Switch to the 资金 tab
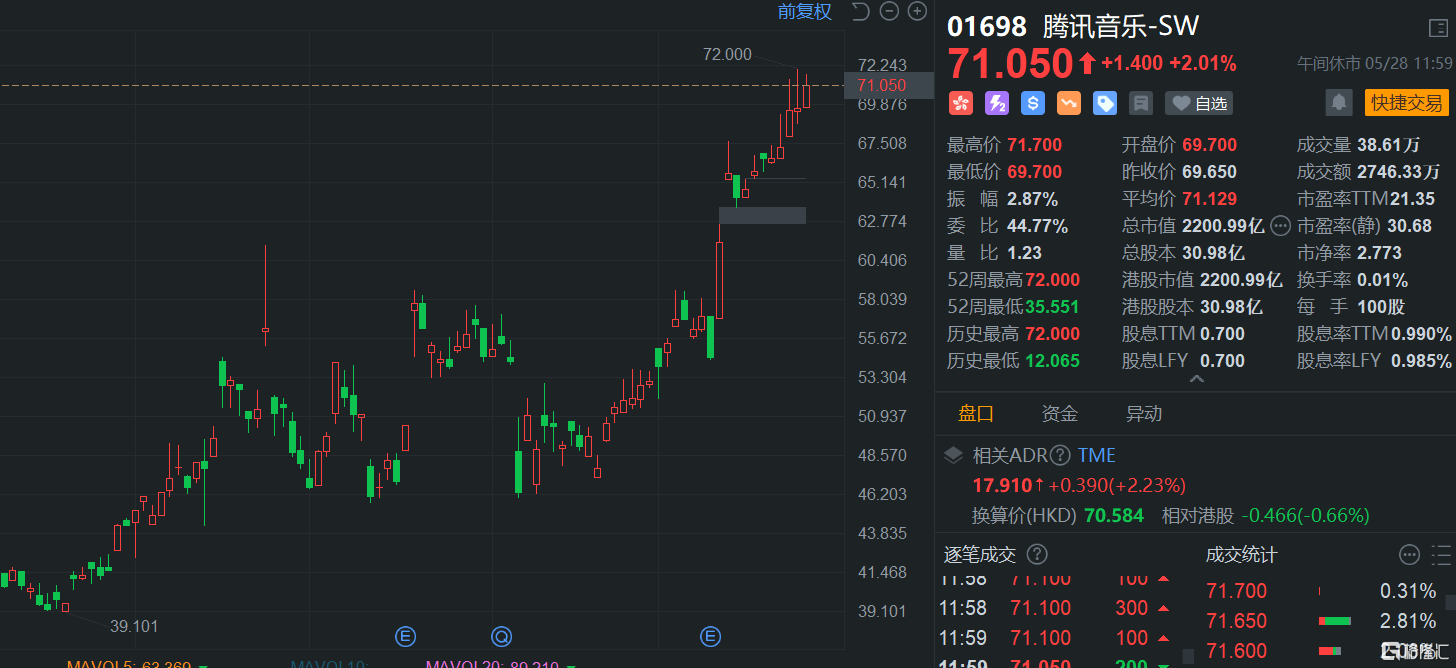The width and height of the screenshot is (1456, 668). coord(1060,414)
